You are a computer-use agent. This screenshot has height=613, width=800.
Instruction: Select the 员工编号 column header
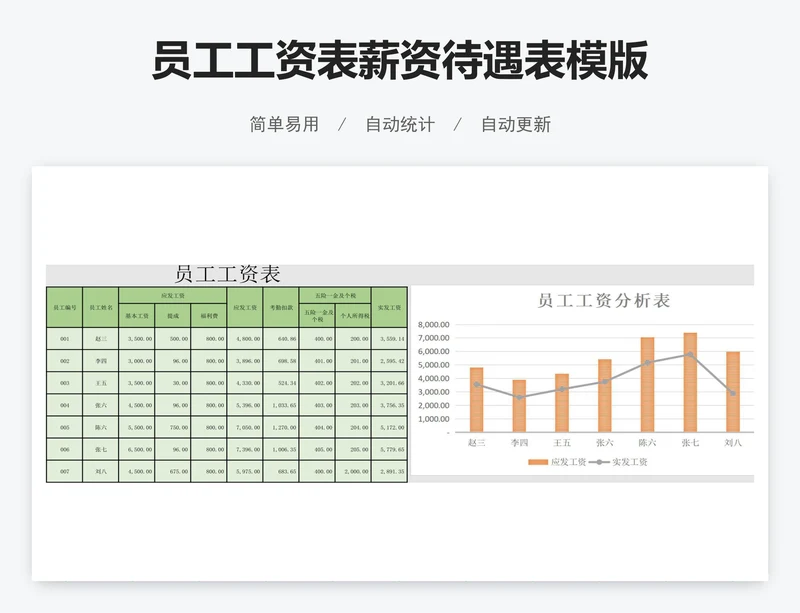point(65,307)
